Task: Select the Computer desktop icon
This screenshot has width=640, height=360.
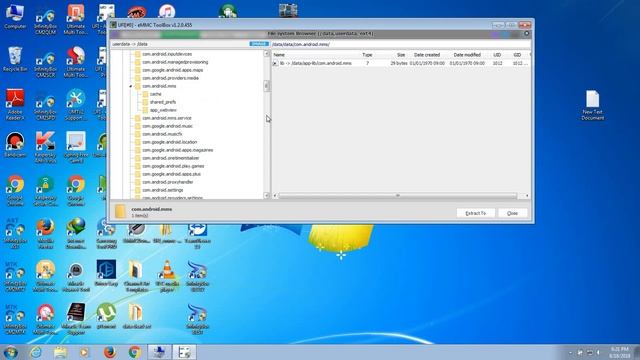Action: (x=15, y=17)
